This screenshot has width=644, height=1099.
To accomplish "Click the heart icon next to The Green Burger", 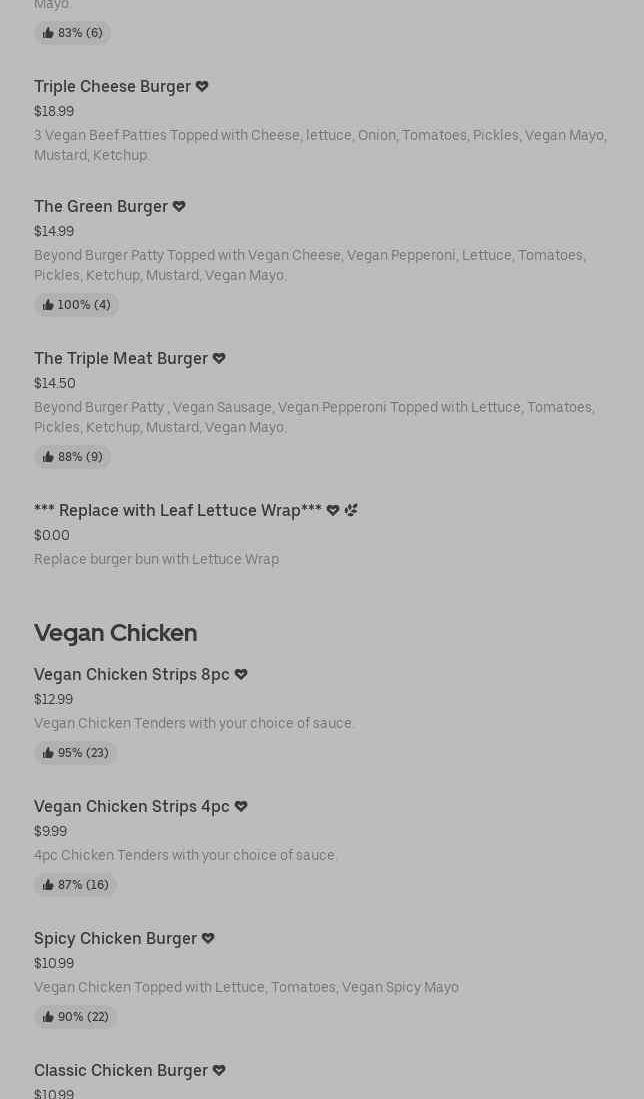I will (179, 206).
